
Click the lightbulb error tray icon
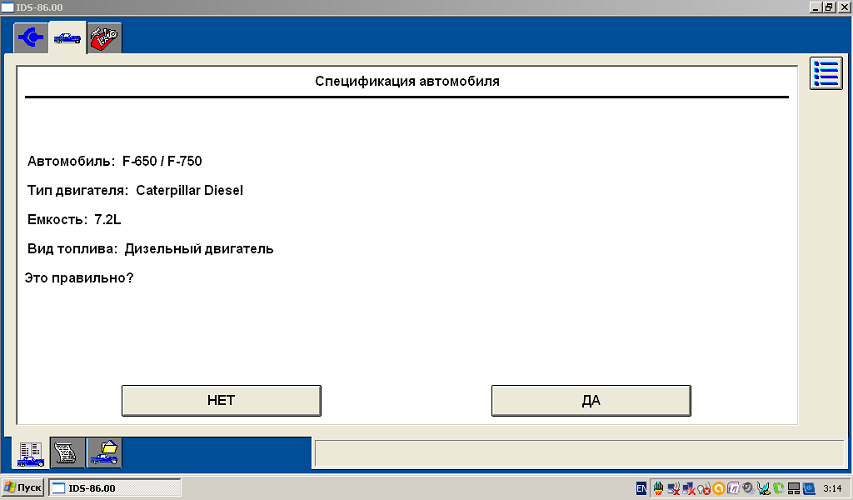click(x=704, y=489)
